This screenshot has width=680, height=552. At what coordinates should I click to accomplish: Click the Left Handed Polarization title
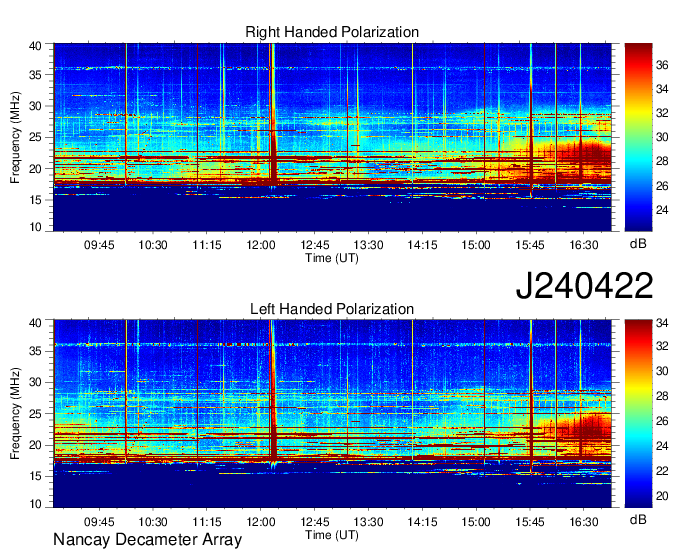click(x=332, y=309)
